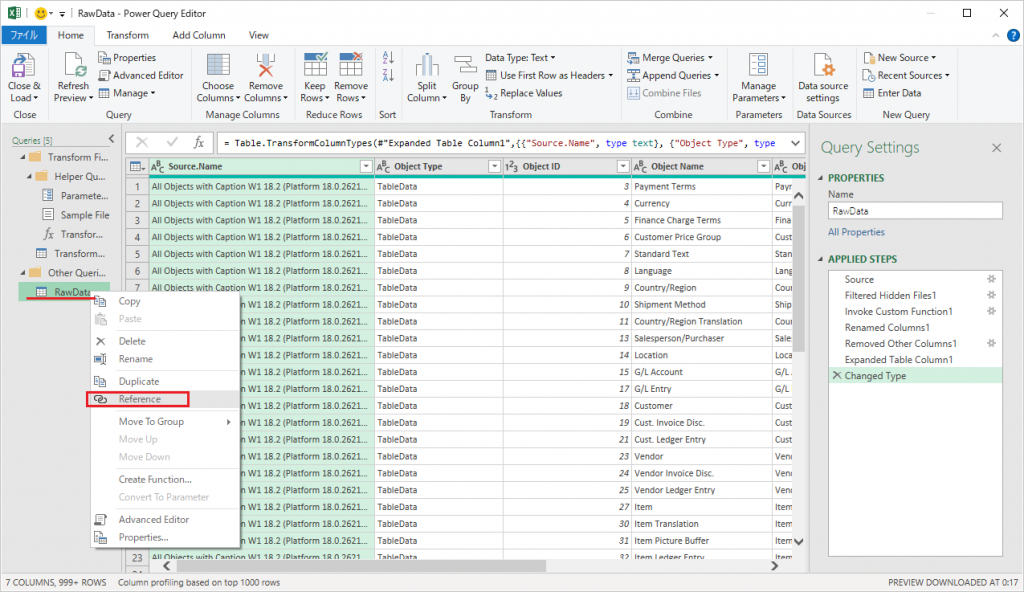Choose Delete in the context menu
This screenshot has height=592, width=1024.
[166, 341]
